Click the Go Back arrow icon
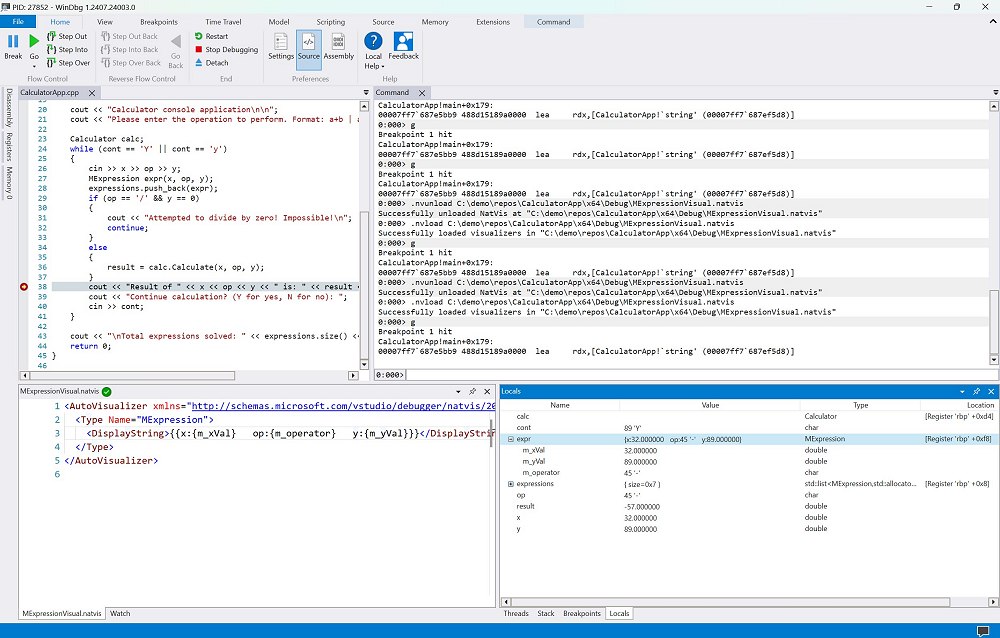The width and height of the screenshot is (1000, 638). point(176,42)
